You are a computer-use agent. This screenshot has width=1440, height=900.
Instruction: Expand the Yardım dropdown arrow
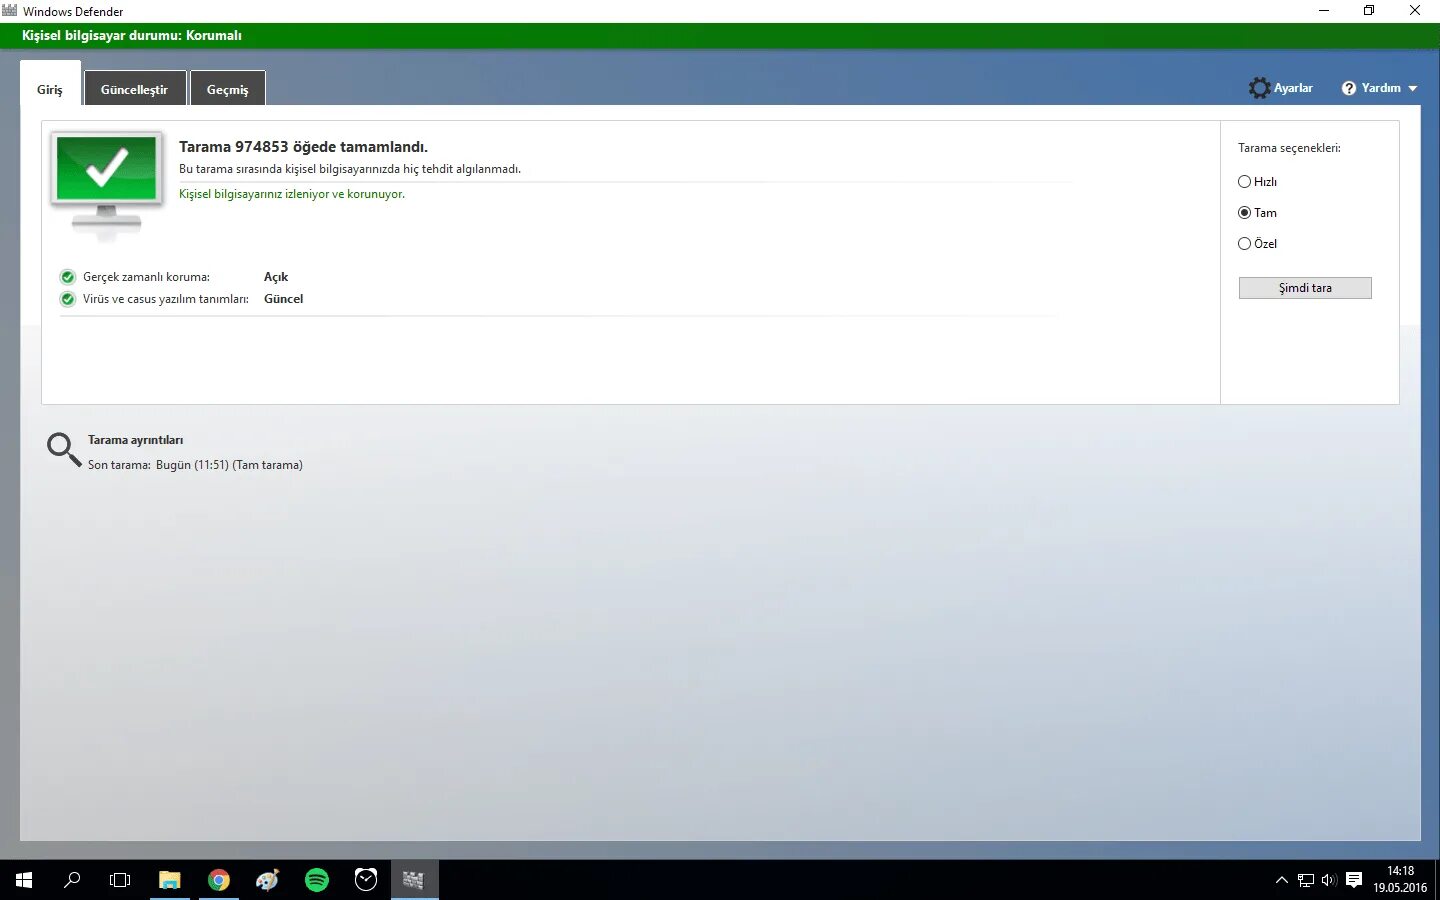1413,89
